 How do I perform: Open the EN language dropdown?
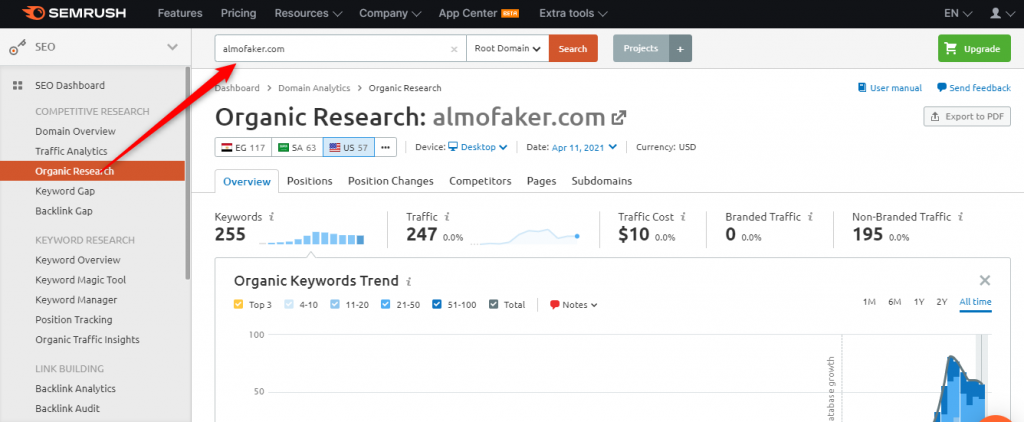click(958, 13)
